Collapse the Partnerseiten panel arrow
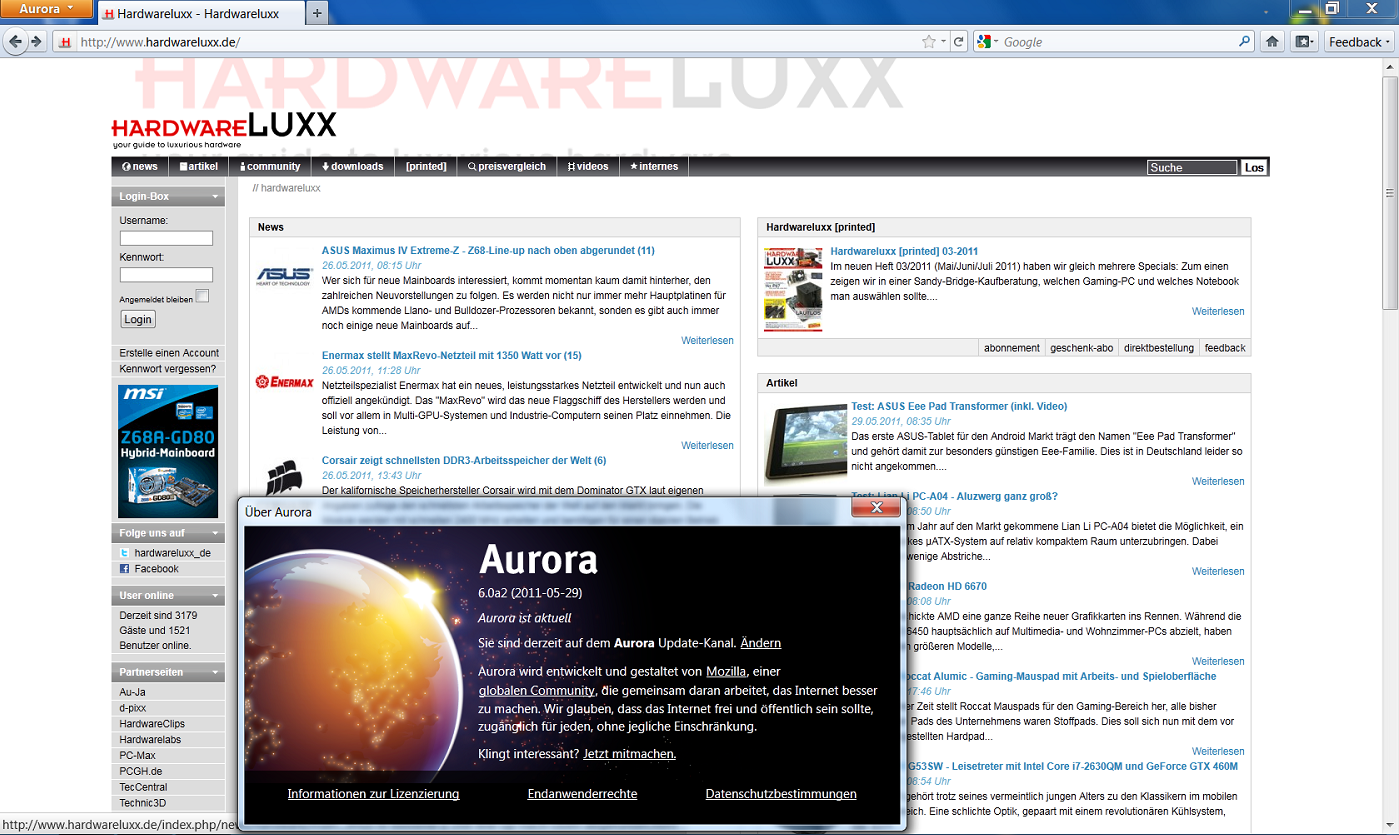The height and width of the screenshot is (835, 1399). [x=215, y=673]
